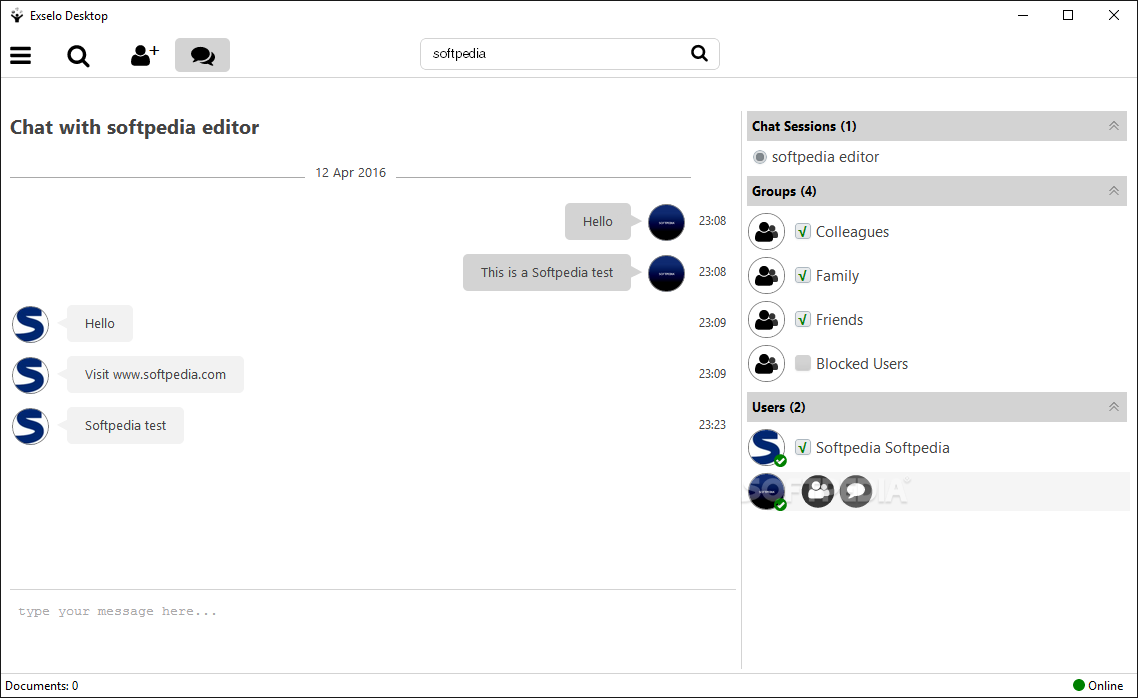
Task: Click the S avatar beside 'Softpedia test'
Action: [x=30, y=426]
